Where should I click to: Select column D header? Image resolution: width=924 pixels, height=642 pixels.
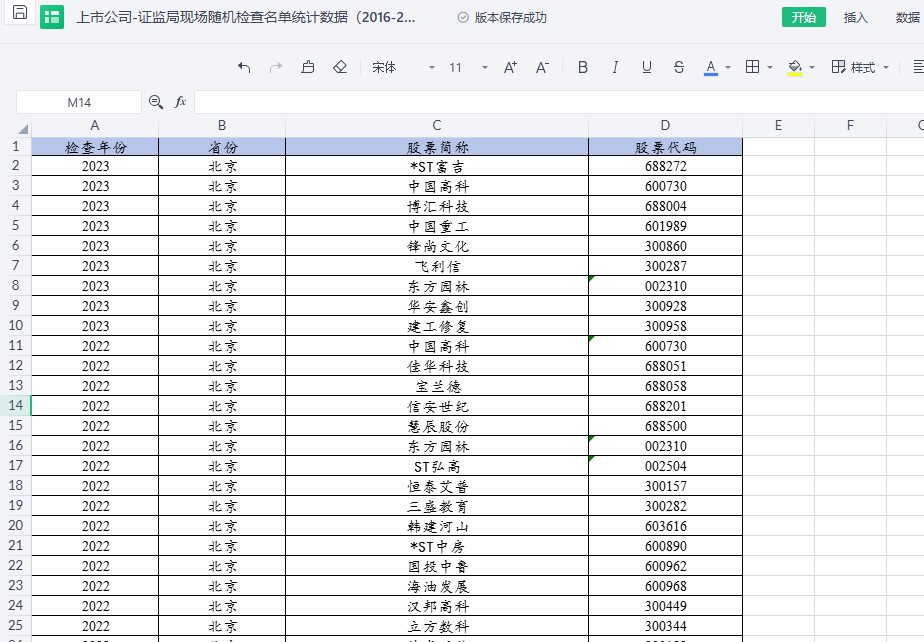665,125
